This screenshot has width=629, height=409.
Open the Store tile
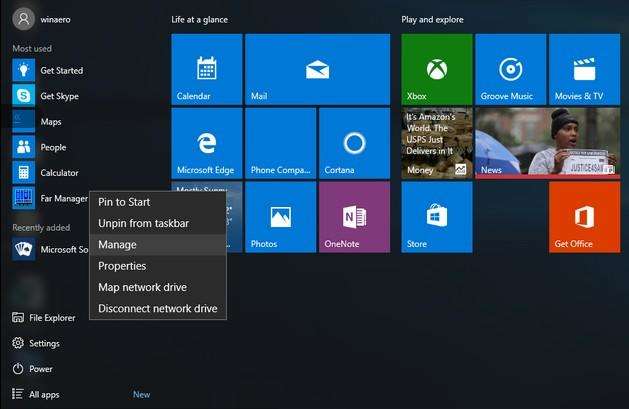click(437, 217)
